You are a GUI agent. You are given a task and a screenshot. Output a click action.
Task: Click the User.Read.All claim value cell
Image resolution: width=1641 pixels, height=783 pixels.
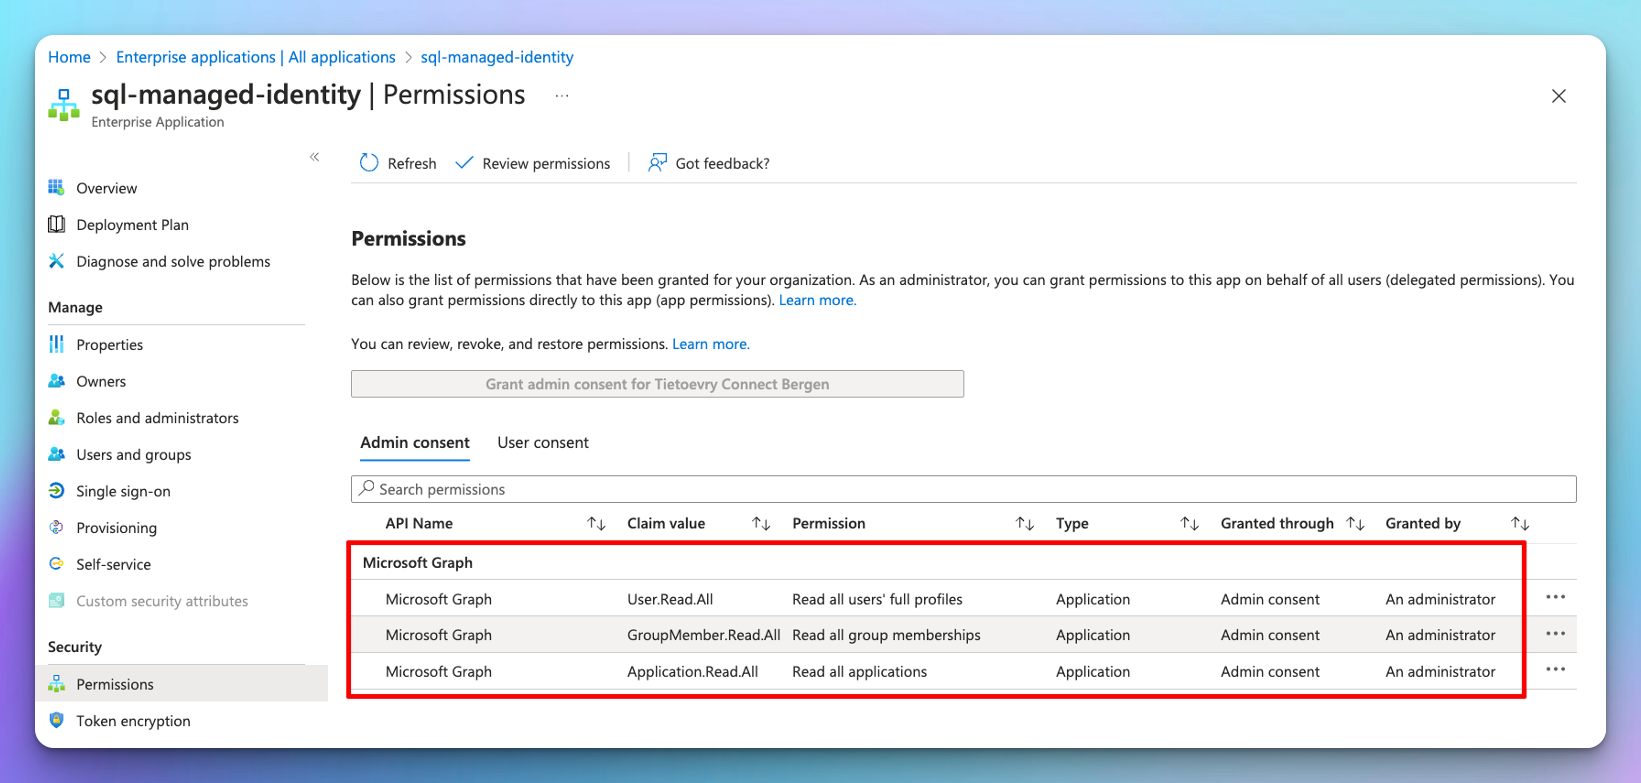[670, 599]
